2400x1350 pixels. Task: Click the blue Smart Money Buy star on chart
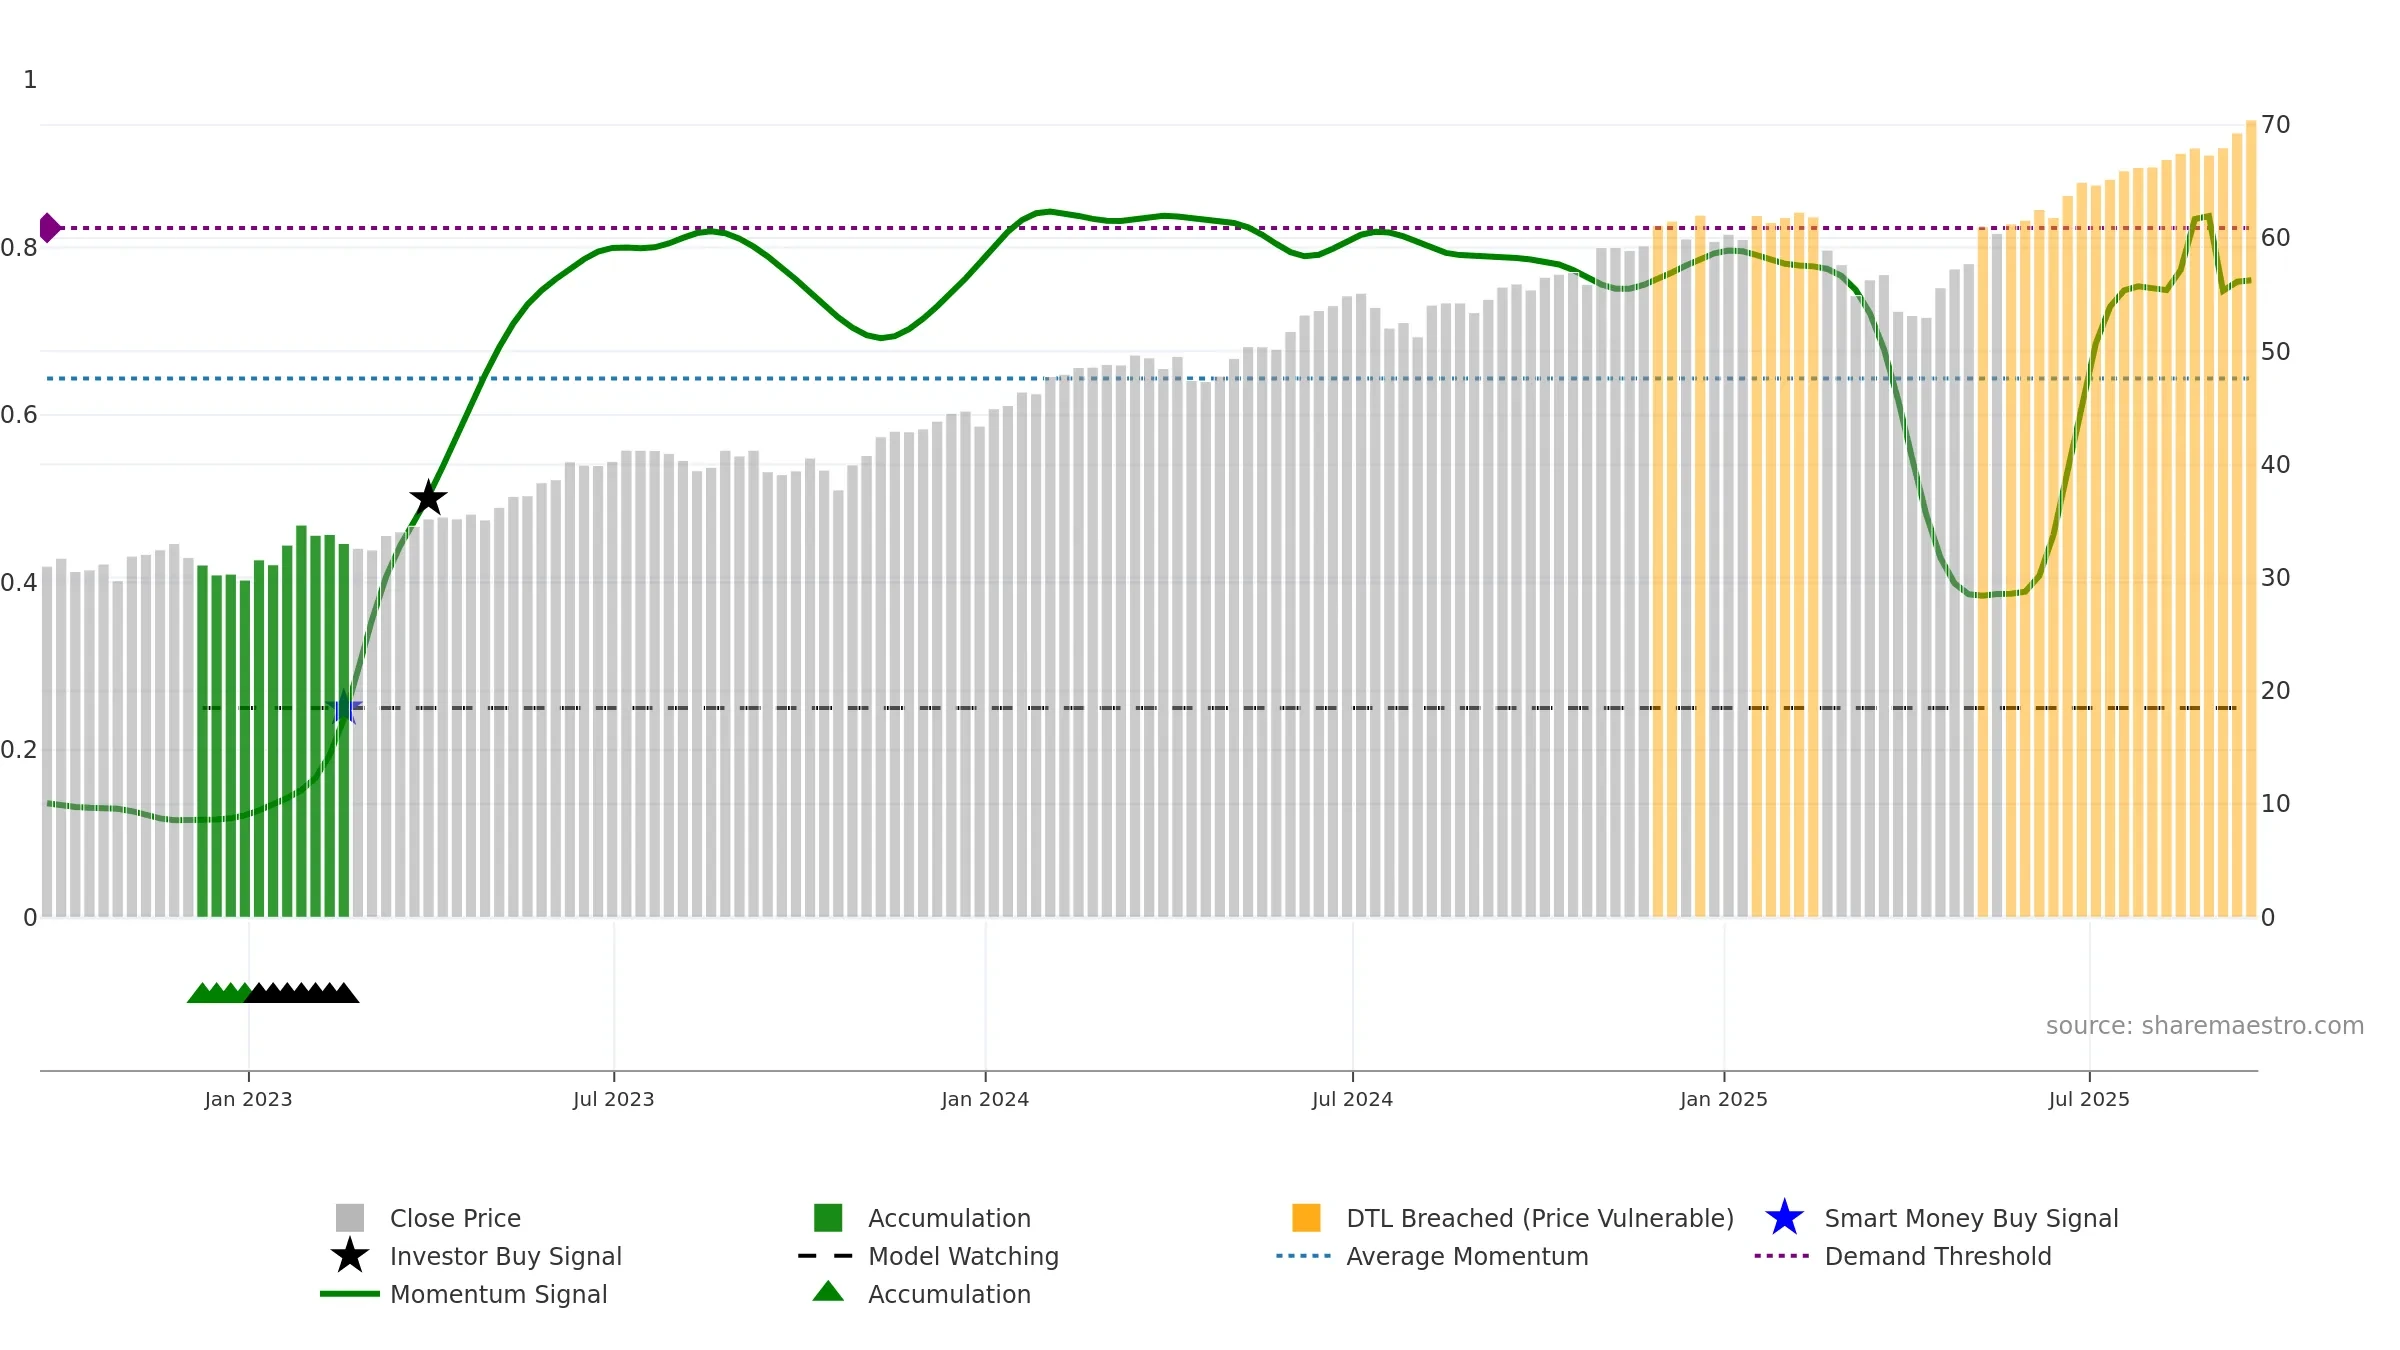coord(344,707)
